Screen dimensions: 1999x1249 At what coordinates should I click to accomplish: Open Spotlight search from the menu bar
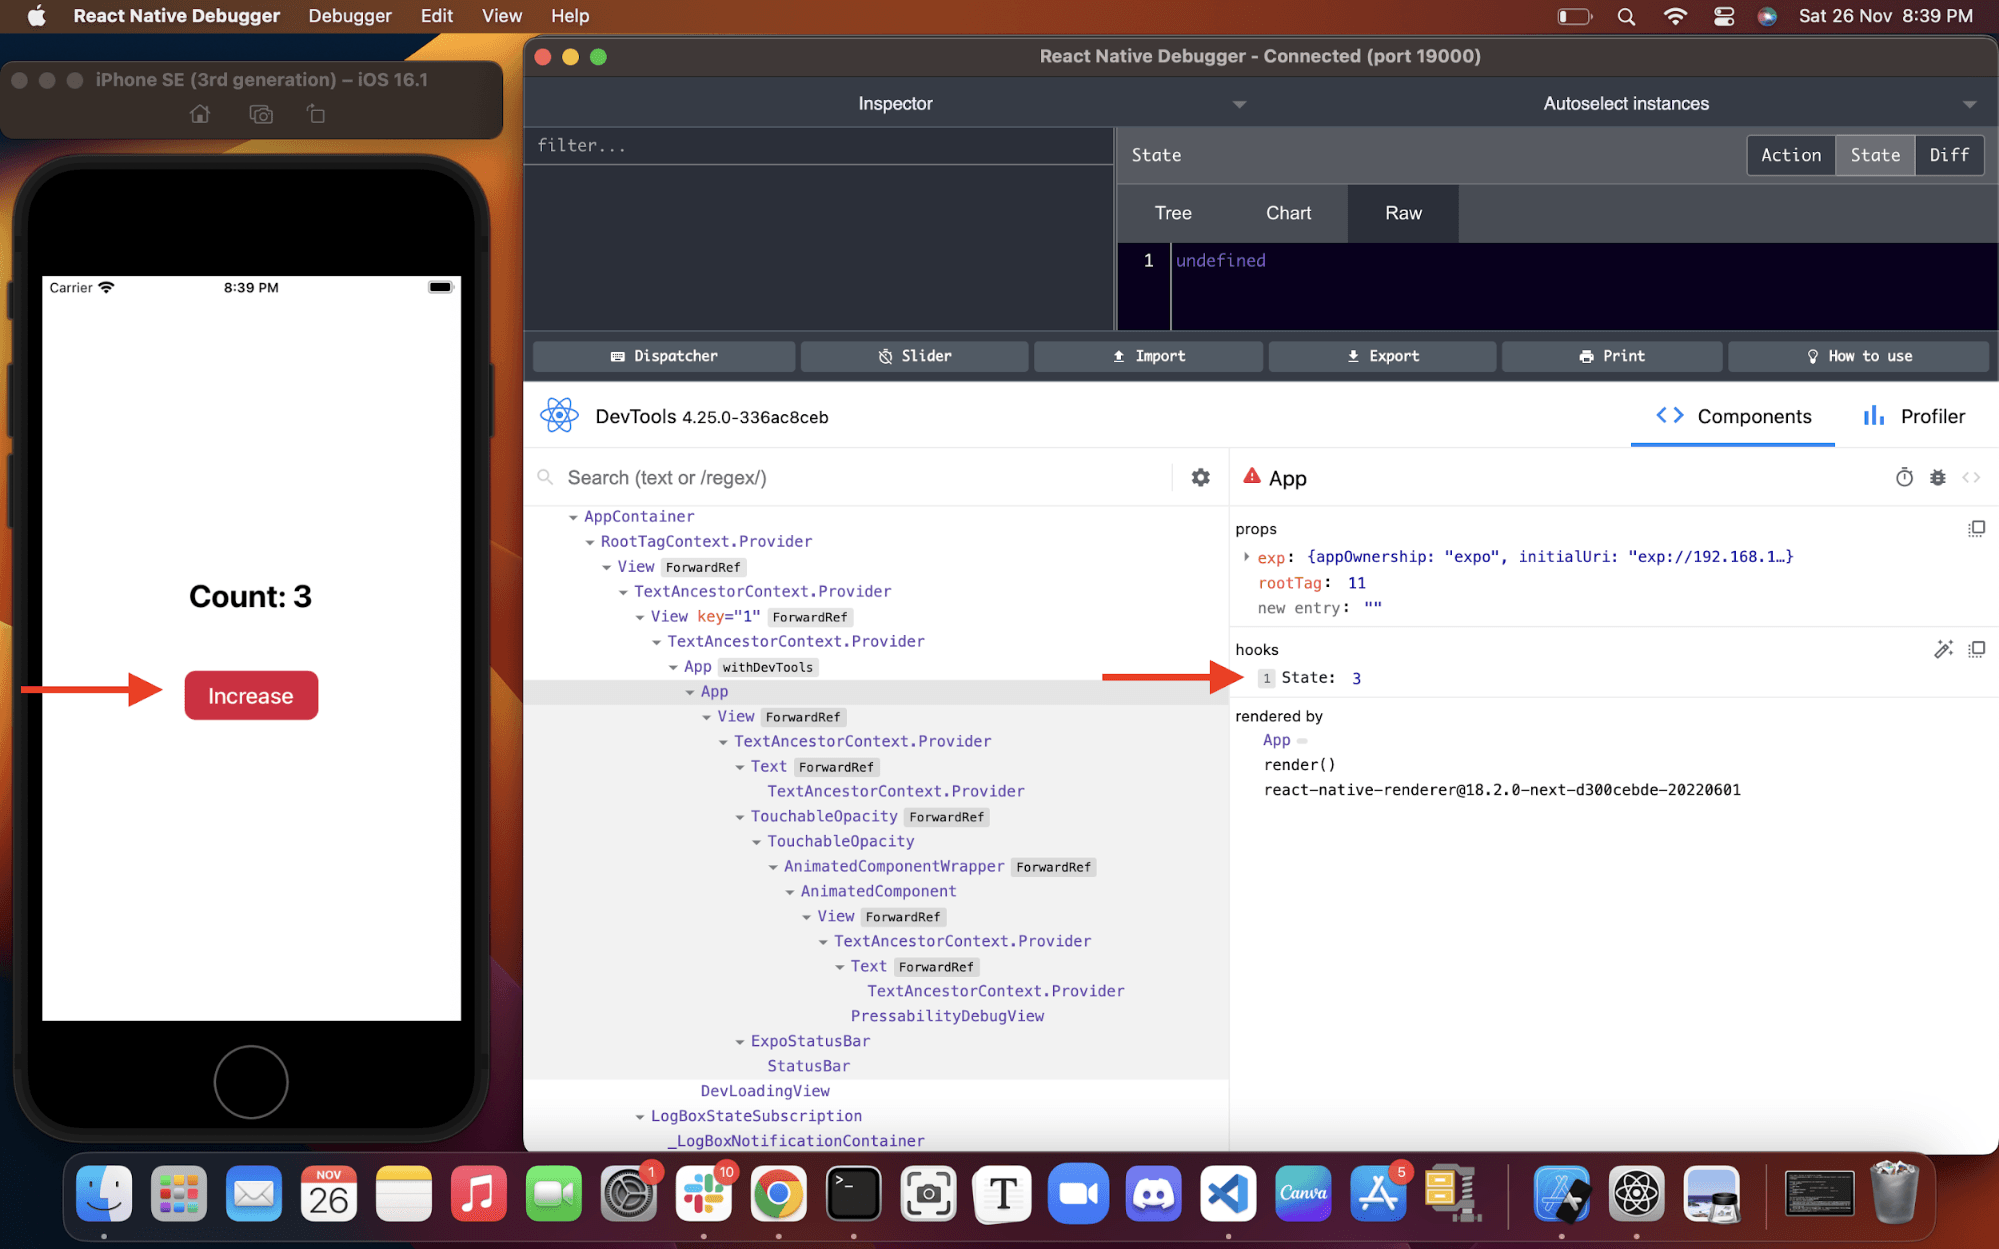click(1626, 16)
